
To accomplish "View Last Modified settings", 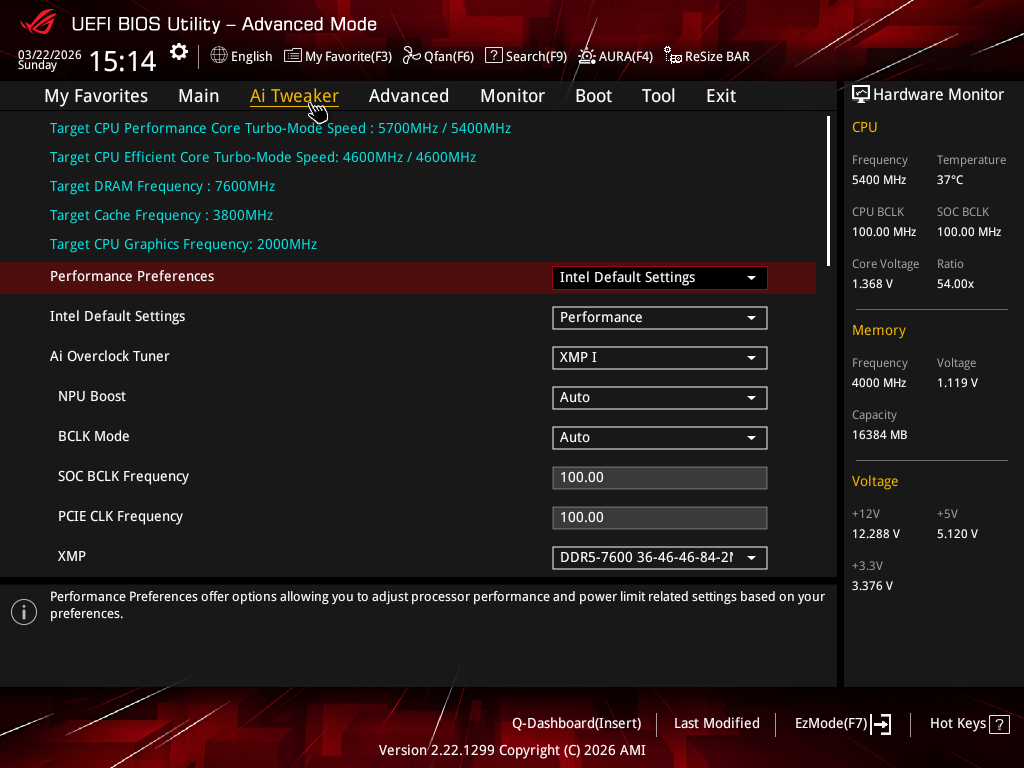I will click(716, 724).
